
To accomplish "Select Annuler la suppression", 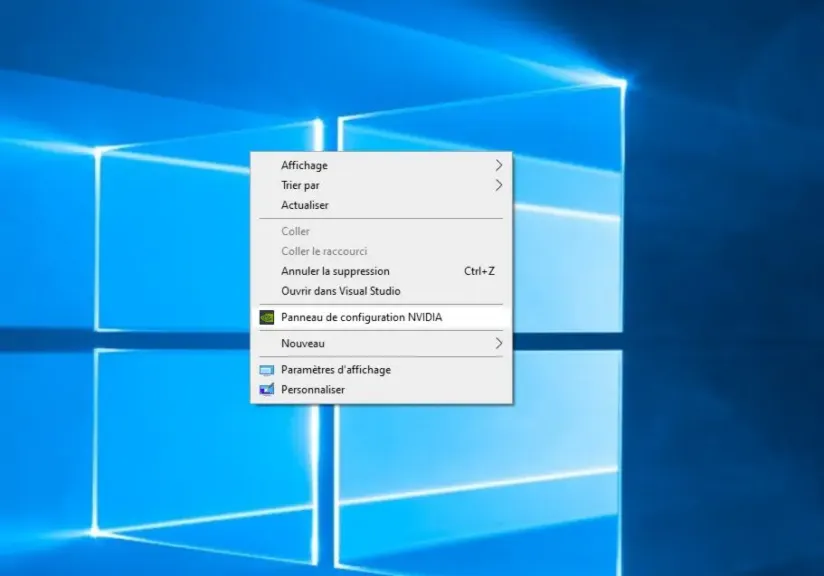I will point(381,272).
